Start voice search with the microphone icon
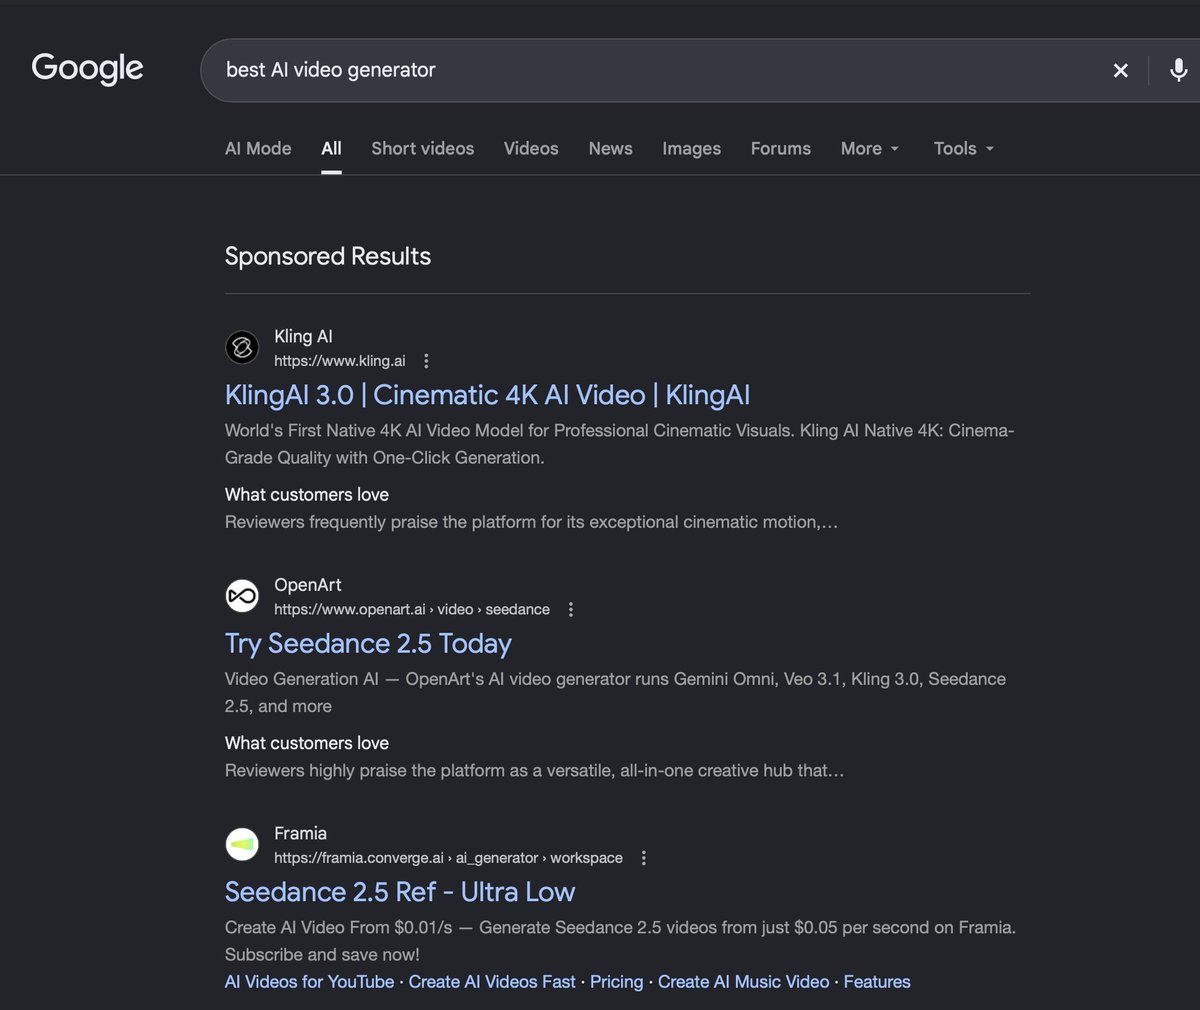Screen dimensions: 1200x1010 coord(1179,70)
